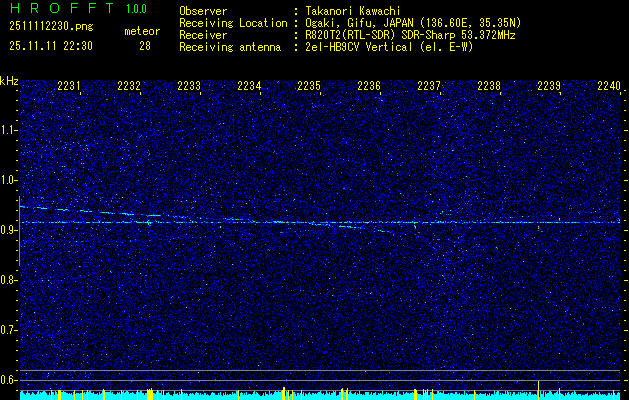Click the gray vertical bar left of the spectrogram

19,231
